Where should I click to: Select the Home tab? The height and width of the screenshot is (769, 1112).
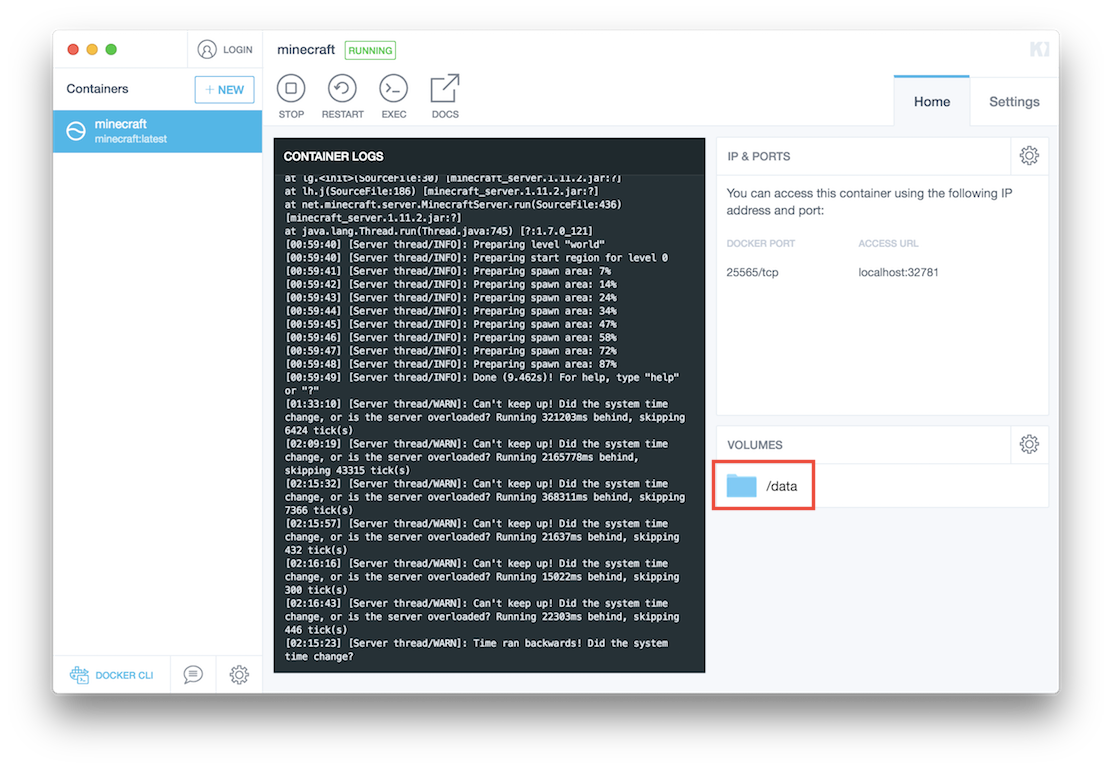point(932,102)
